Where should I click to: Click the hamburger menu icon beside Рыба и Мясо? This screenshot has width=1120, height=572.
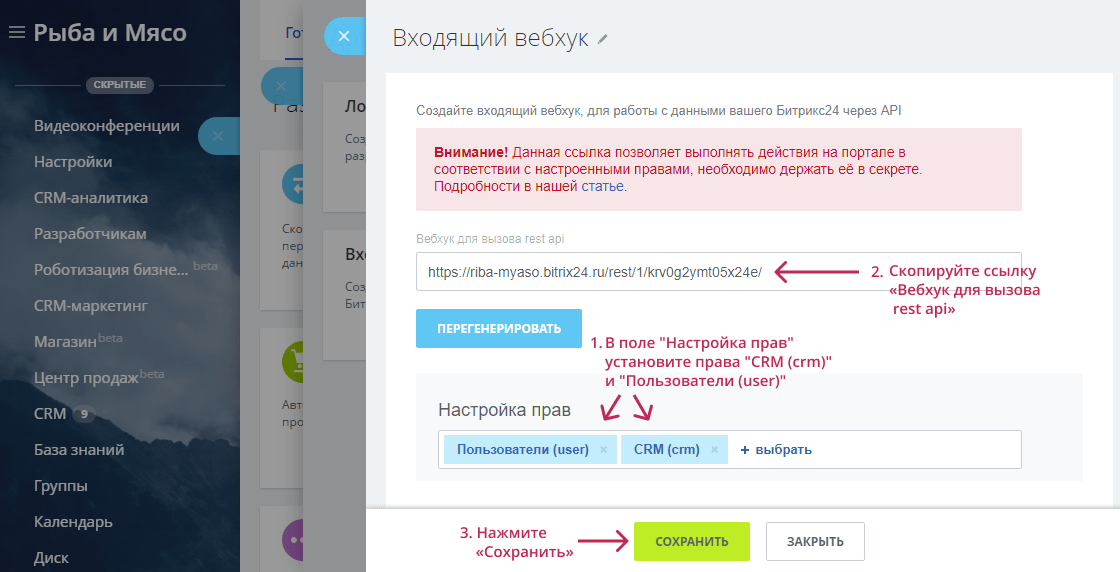pyautogui.click(x=16, y=33)
